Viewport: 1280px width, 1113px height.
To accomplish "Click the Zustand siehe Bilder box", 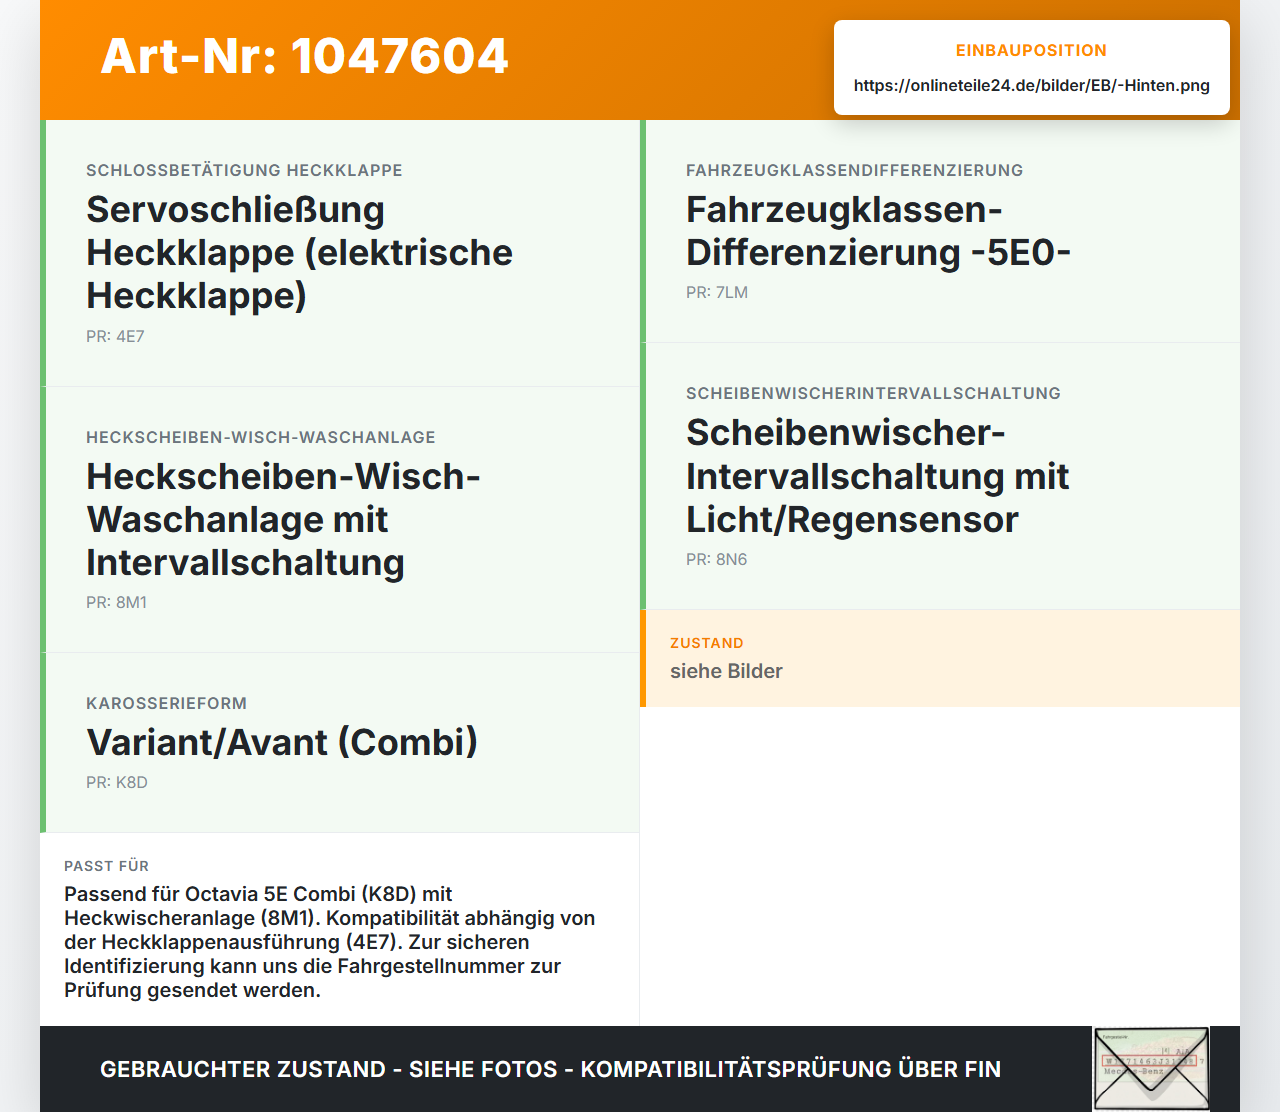I will (940, 658).
